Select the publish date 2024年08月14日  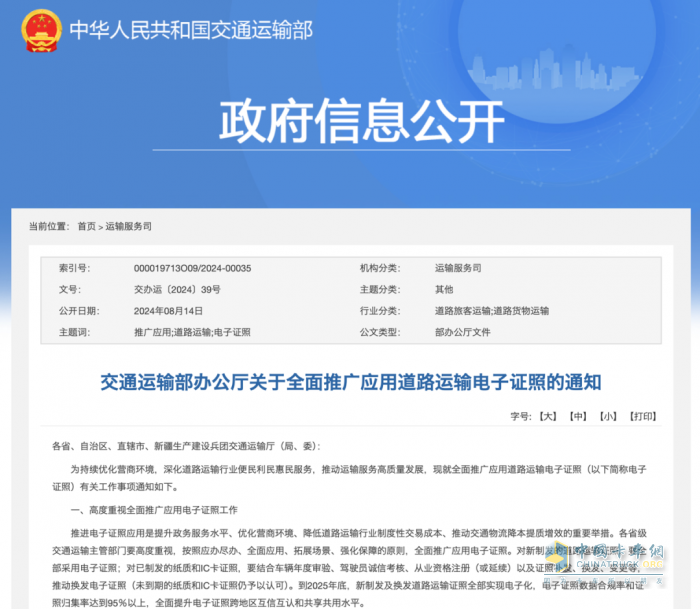[168, 311]
